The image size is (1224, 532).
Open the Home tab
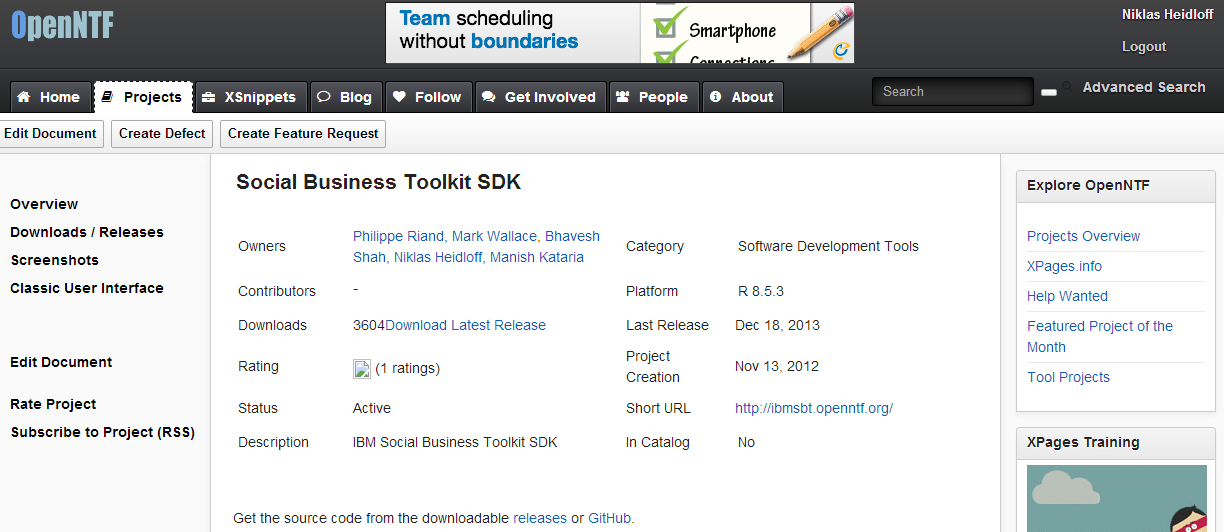pos(50,97)
